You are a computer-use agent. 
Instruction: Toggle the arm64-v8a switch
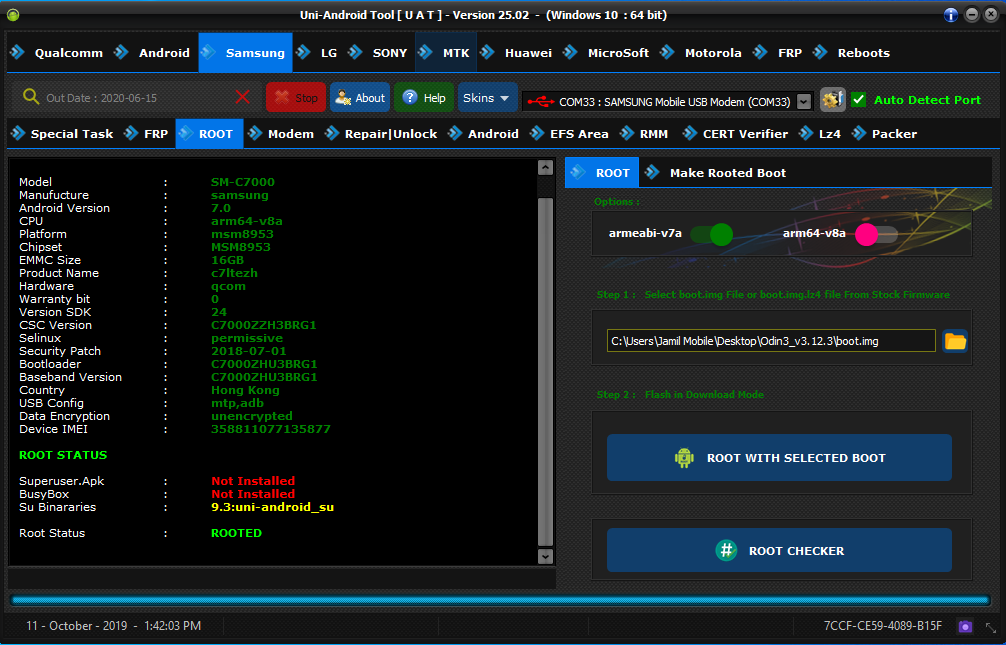tap(876, 234)
